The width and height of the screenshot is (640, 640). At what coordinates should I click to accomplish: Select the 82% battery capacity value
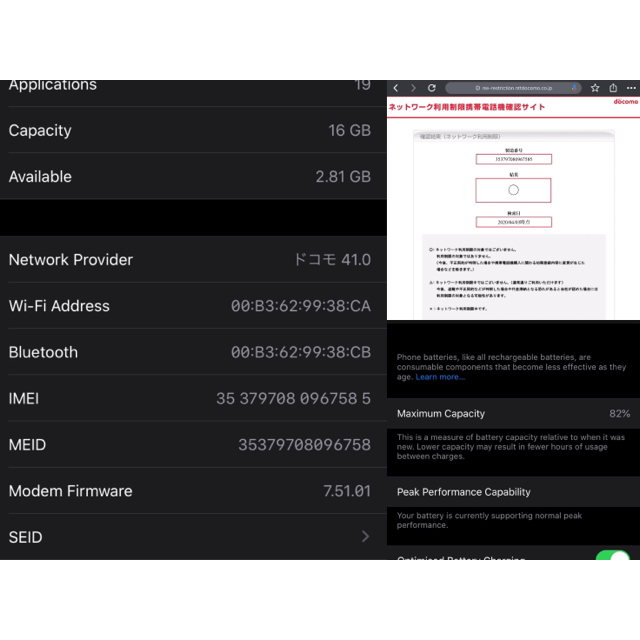[x=620, y=413]
